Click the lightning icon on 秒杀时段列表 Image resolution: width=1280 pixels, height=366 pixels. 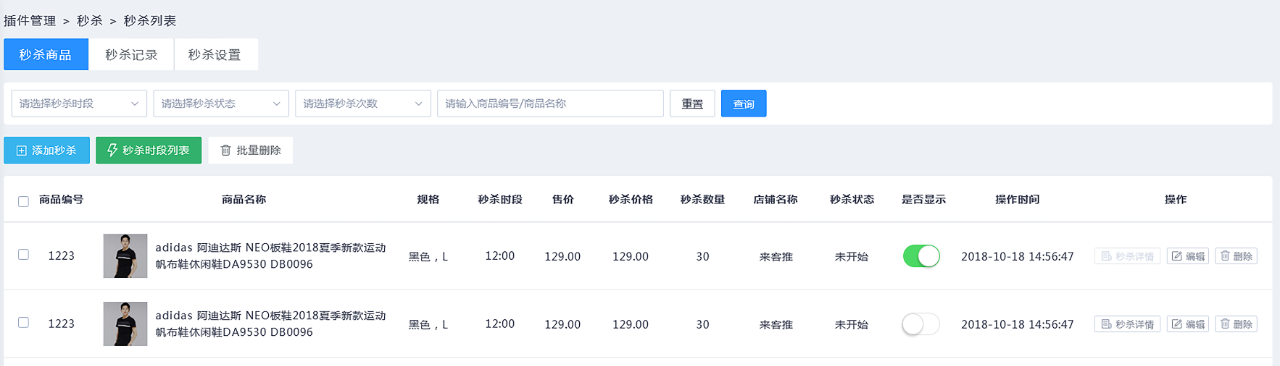(113, 151)
